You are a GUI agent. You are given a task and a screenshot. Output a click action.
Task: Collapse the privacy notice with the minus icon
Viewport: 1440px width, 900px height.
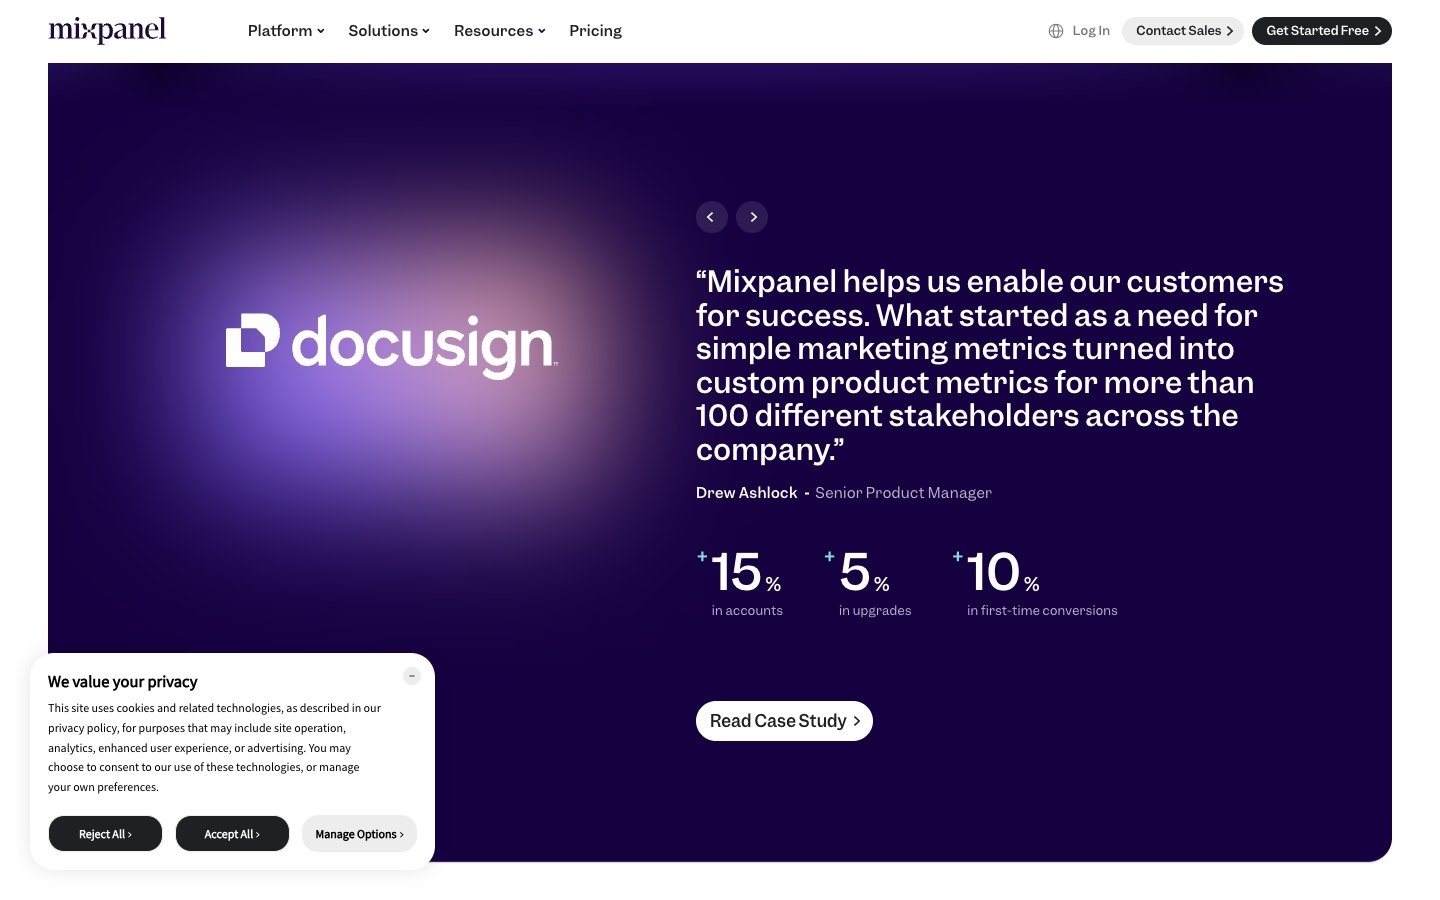412,676
